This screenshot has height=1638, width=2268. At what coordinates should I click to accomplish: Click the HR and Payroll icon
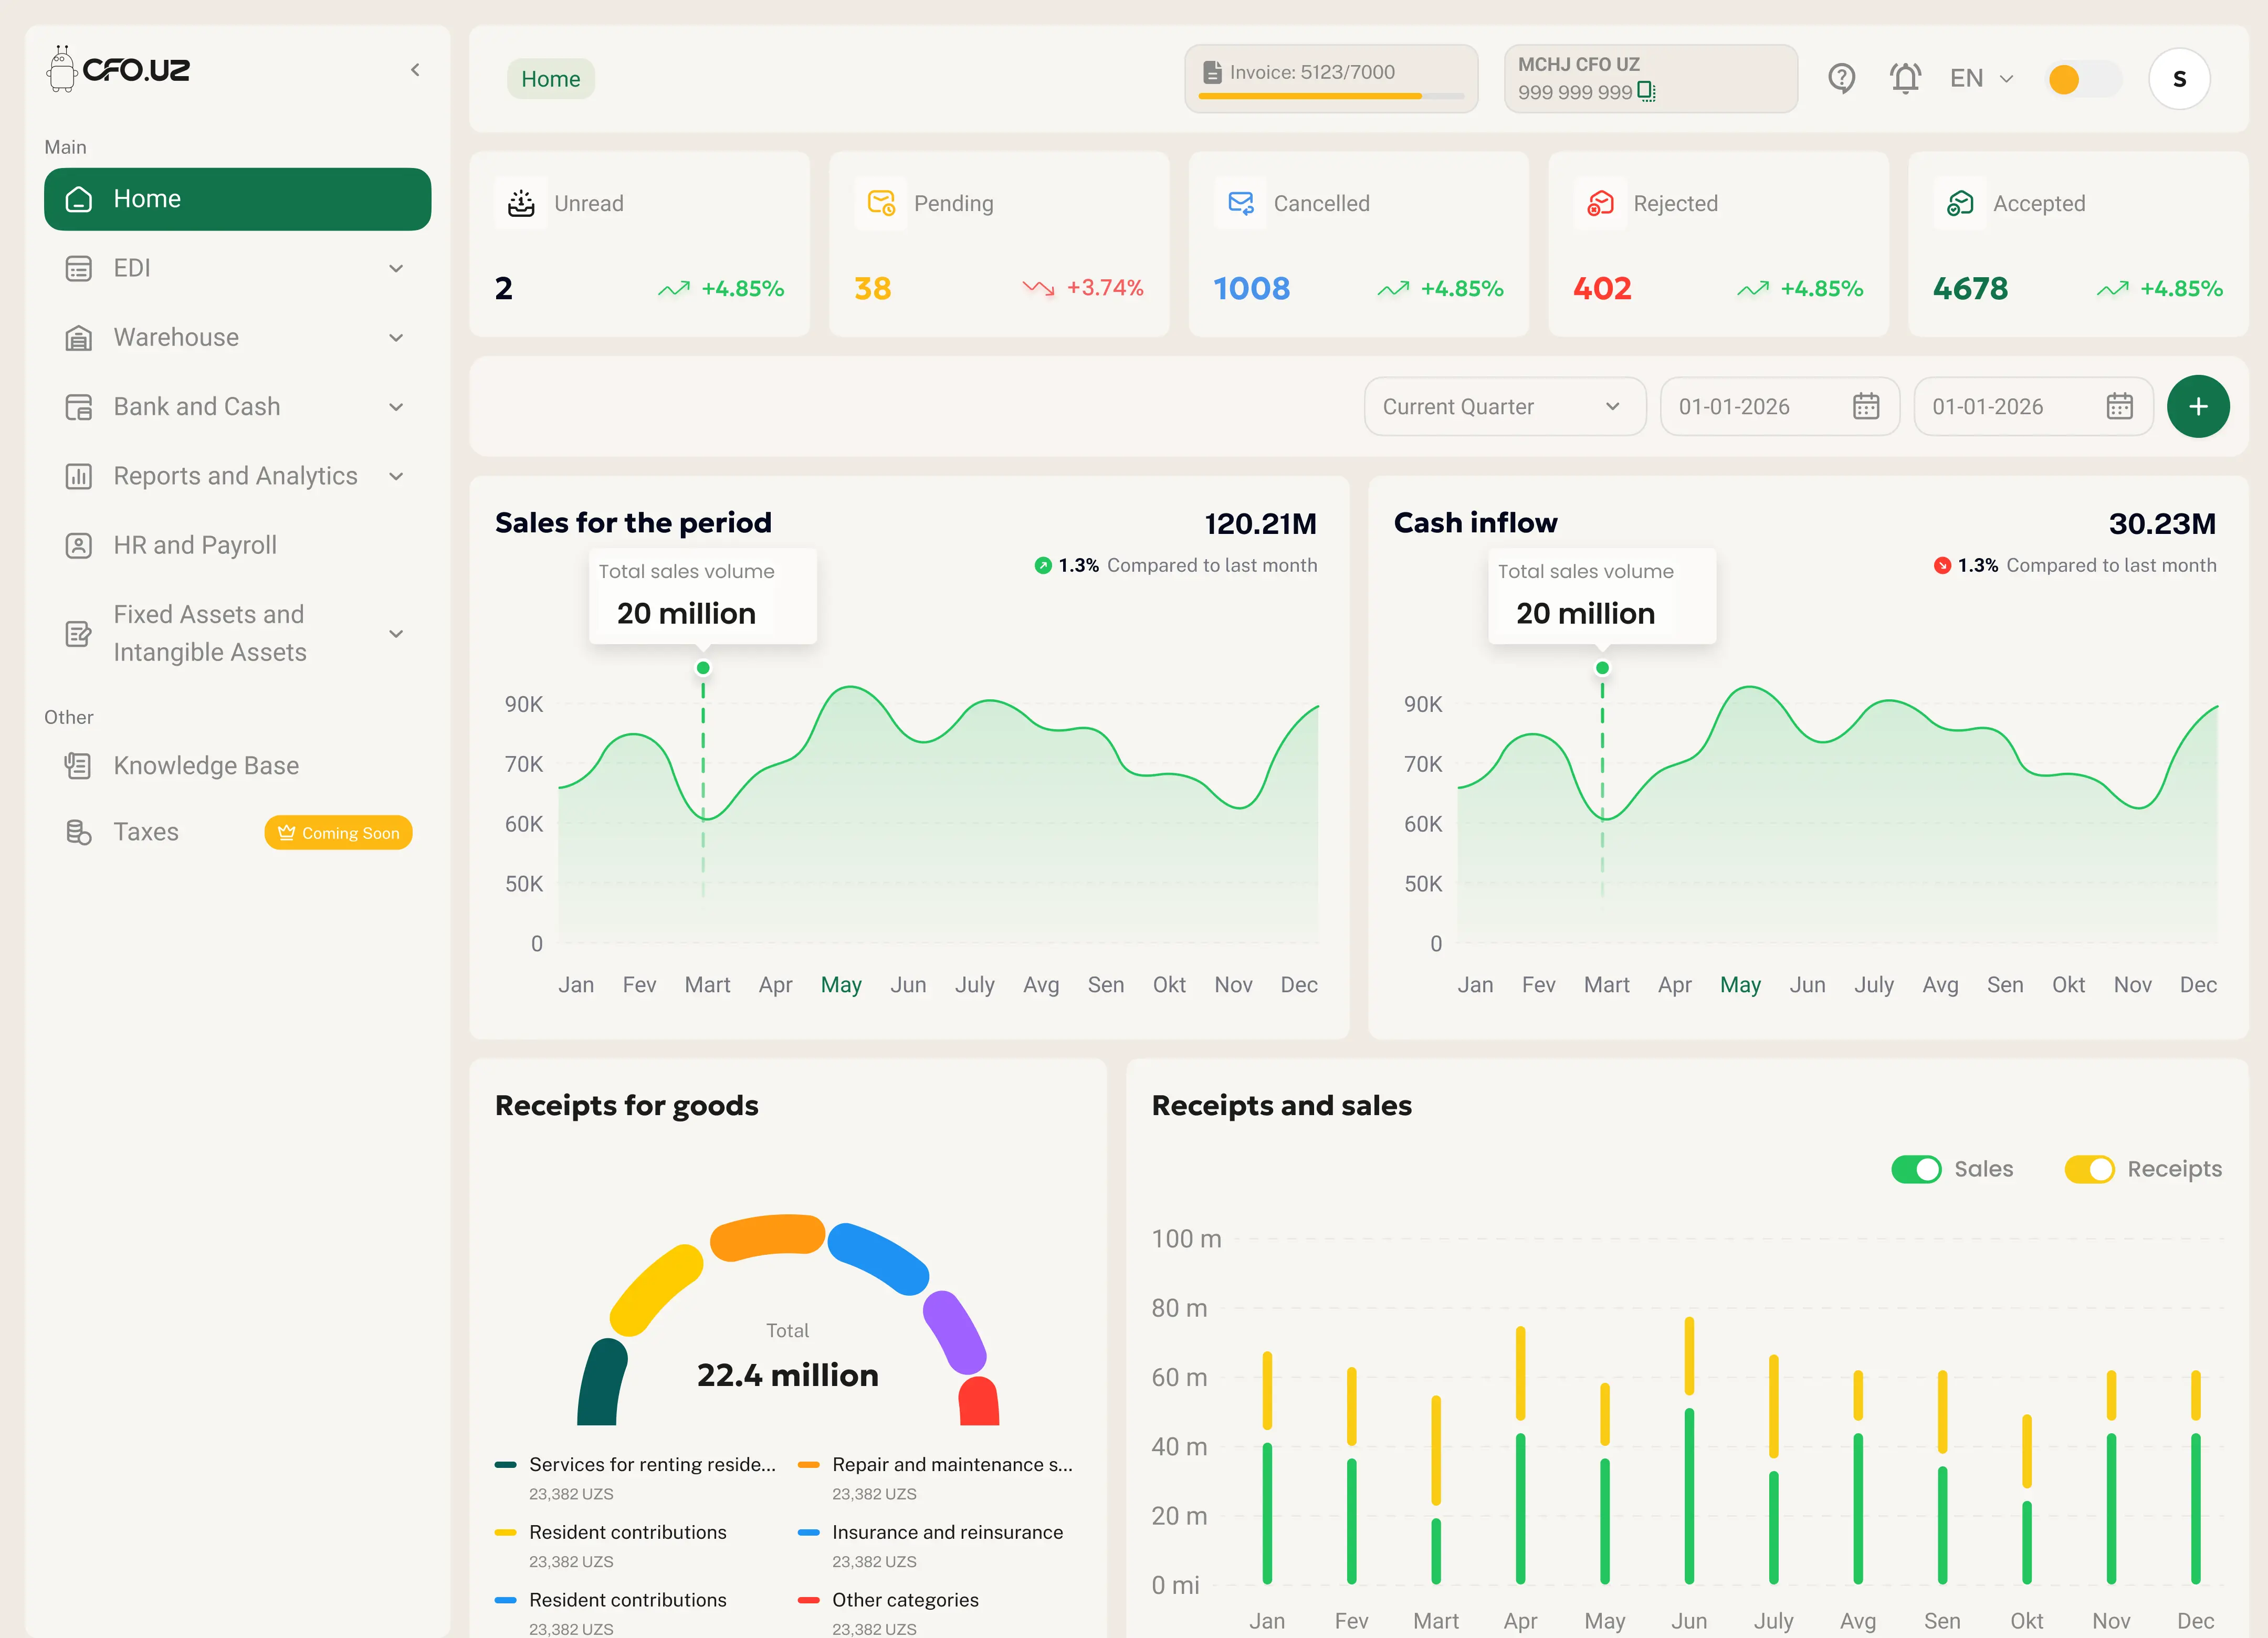(x=79, y=545)
